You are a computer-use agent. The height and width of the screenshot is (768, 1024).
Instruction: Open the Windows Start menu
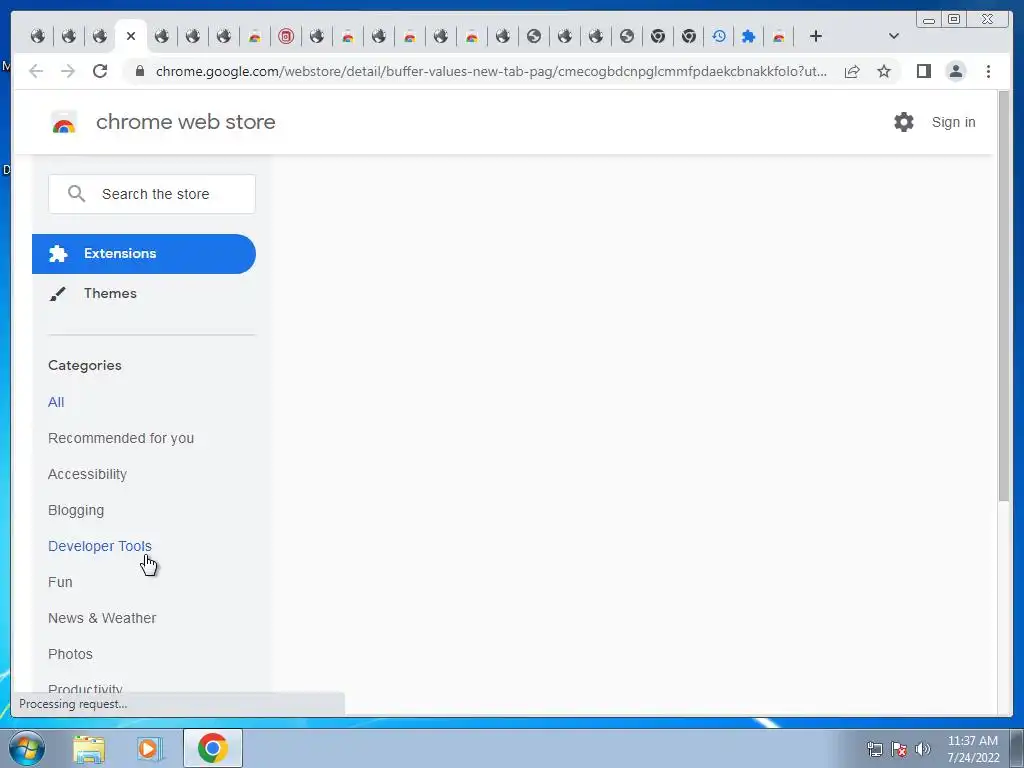point(27,748)
